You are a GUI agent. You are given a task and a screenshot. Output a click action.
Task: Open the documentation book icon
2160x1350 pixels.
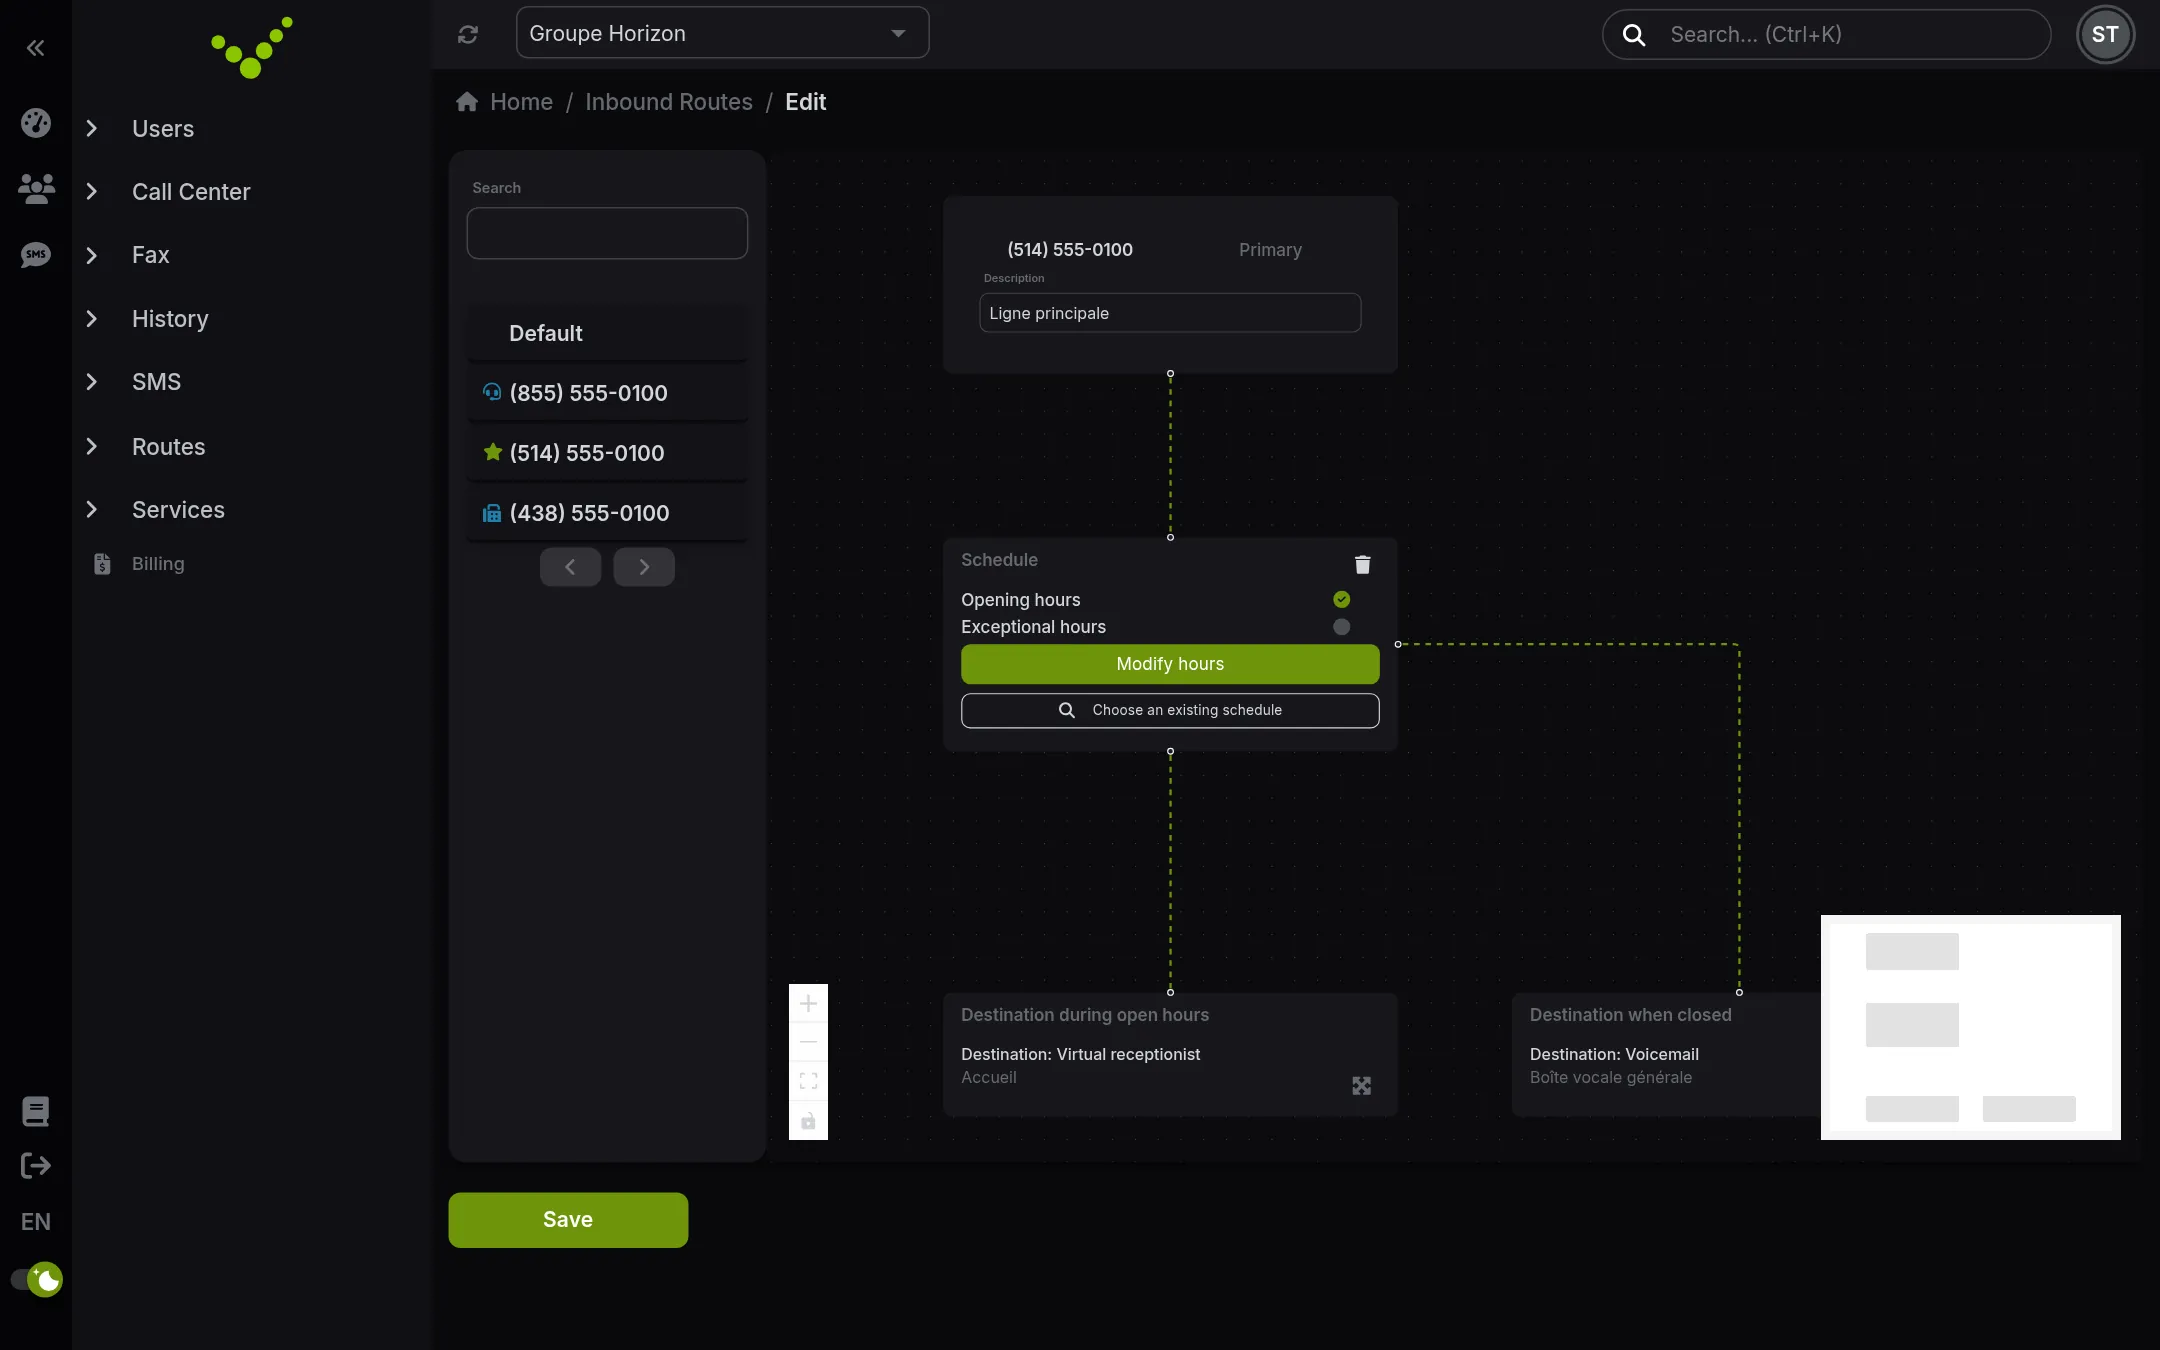(36, 1111)
